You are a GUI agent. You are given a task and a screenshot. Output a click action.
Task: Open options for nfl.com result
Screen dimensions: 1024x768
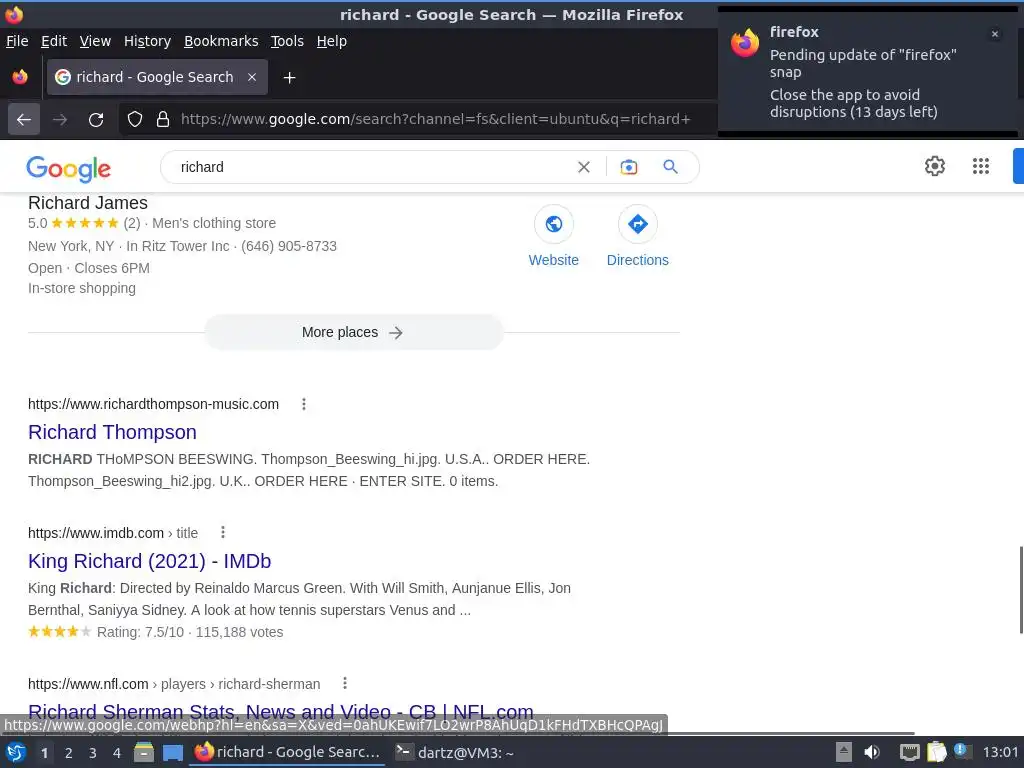click(345, 683)
